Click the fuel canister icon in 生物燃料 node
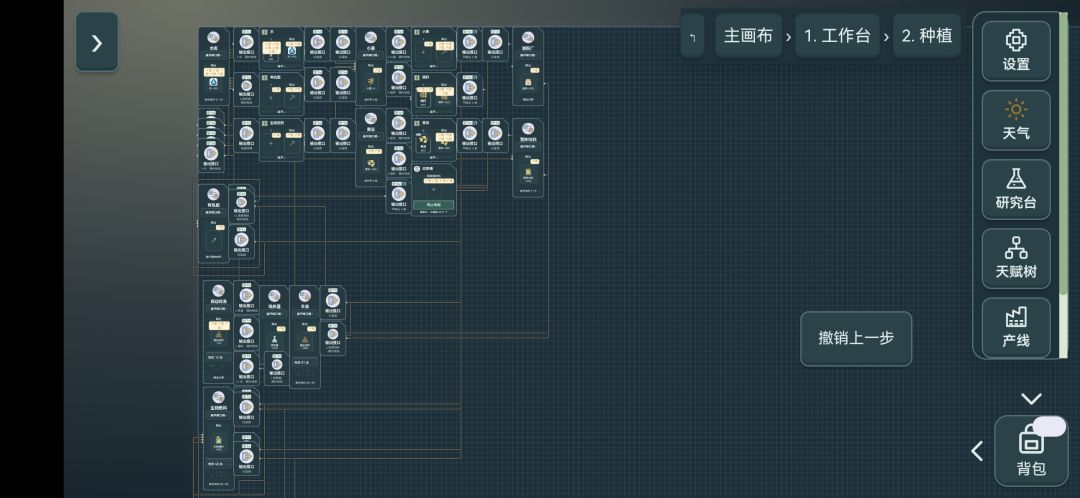1080x498 pixels. [218, 441]
